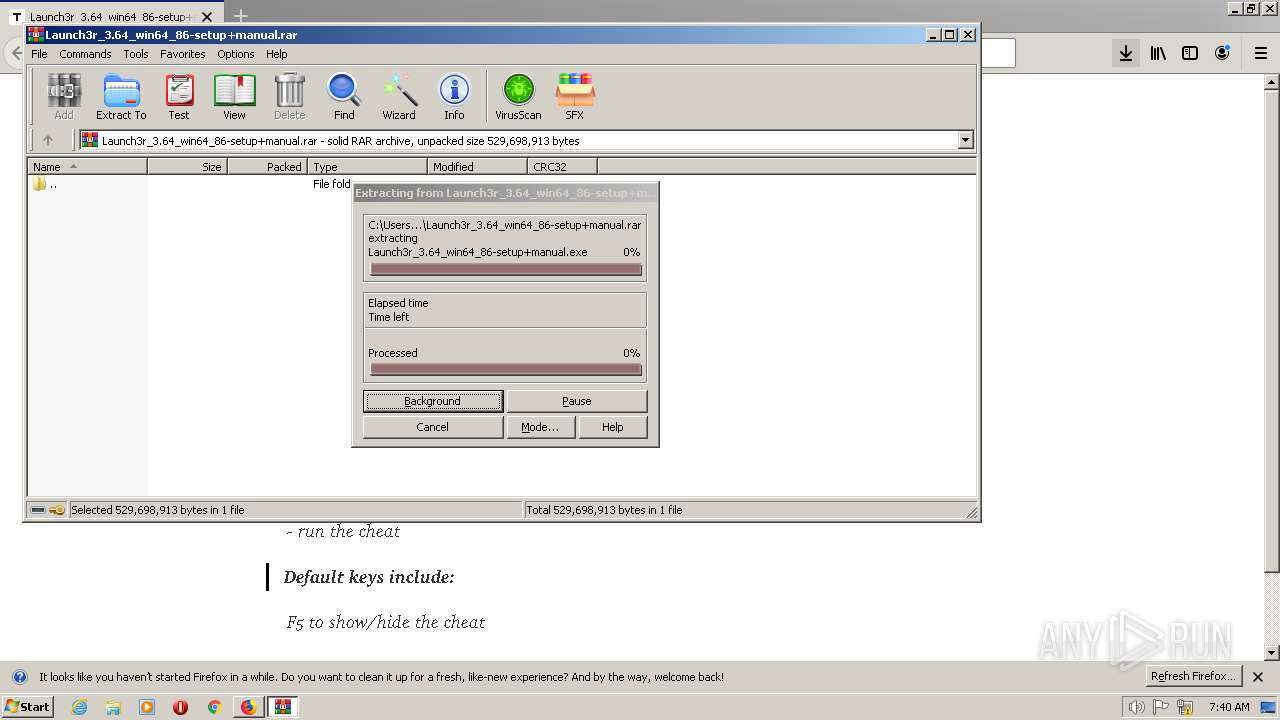Open Windows Explorer taskbar icon
1280x720 pixels.
(x=113, y=707)
